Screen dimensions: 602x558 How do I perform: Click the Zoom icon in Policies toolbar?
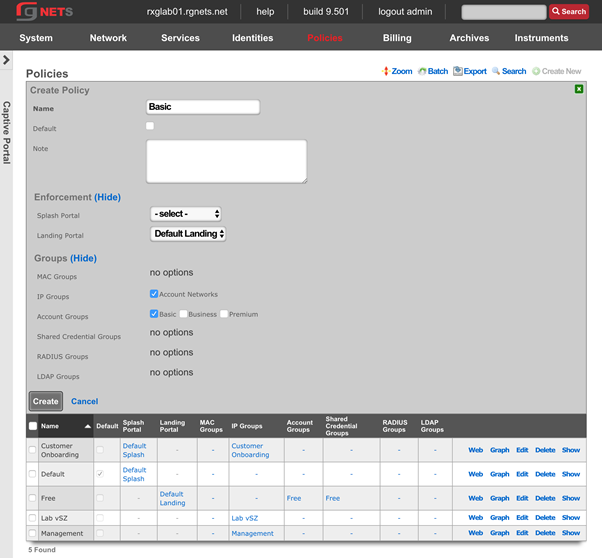[x=387, y=72]
